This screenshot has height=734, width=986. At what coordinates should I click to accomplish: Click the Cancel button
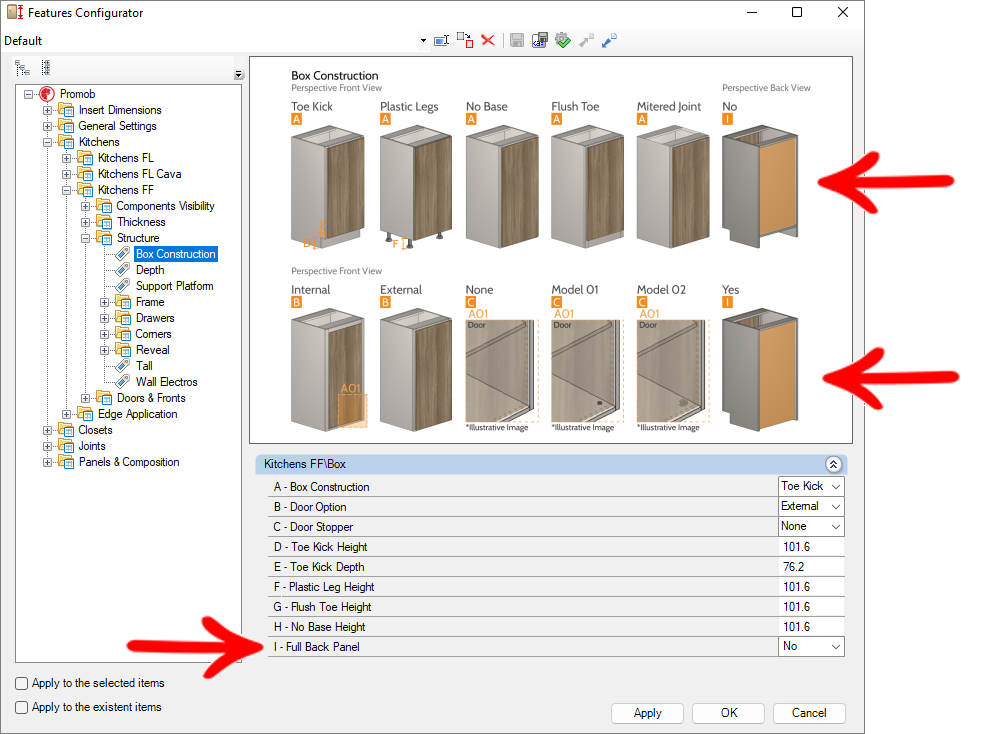tap(809, 713)
